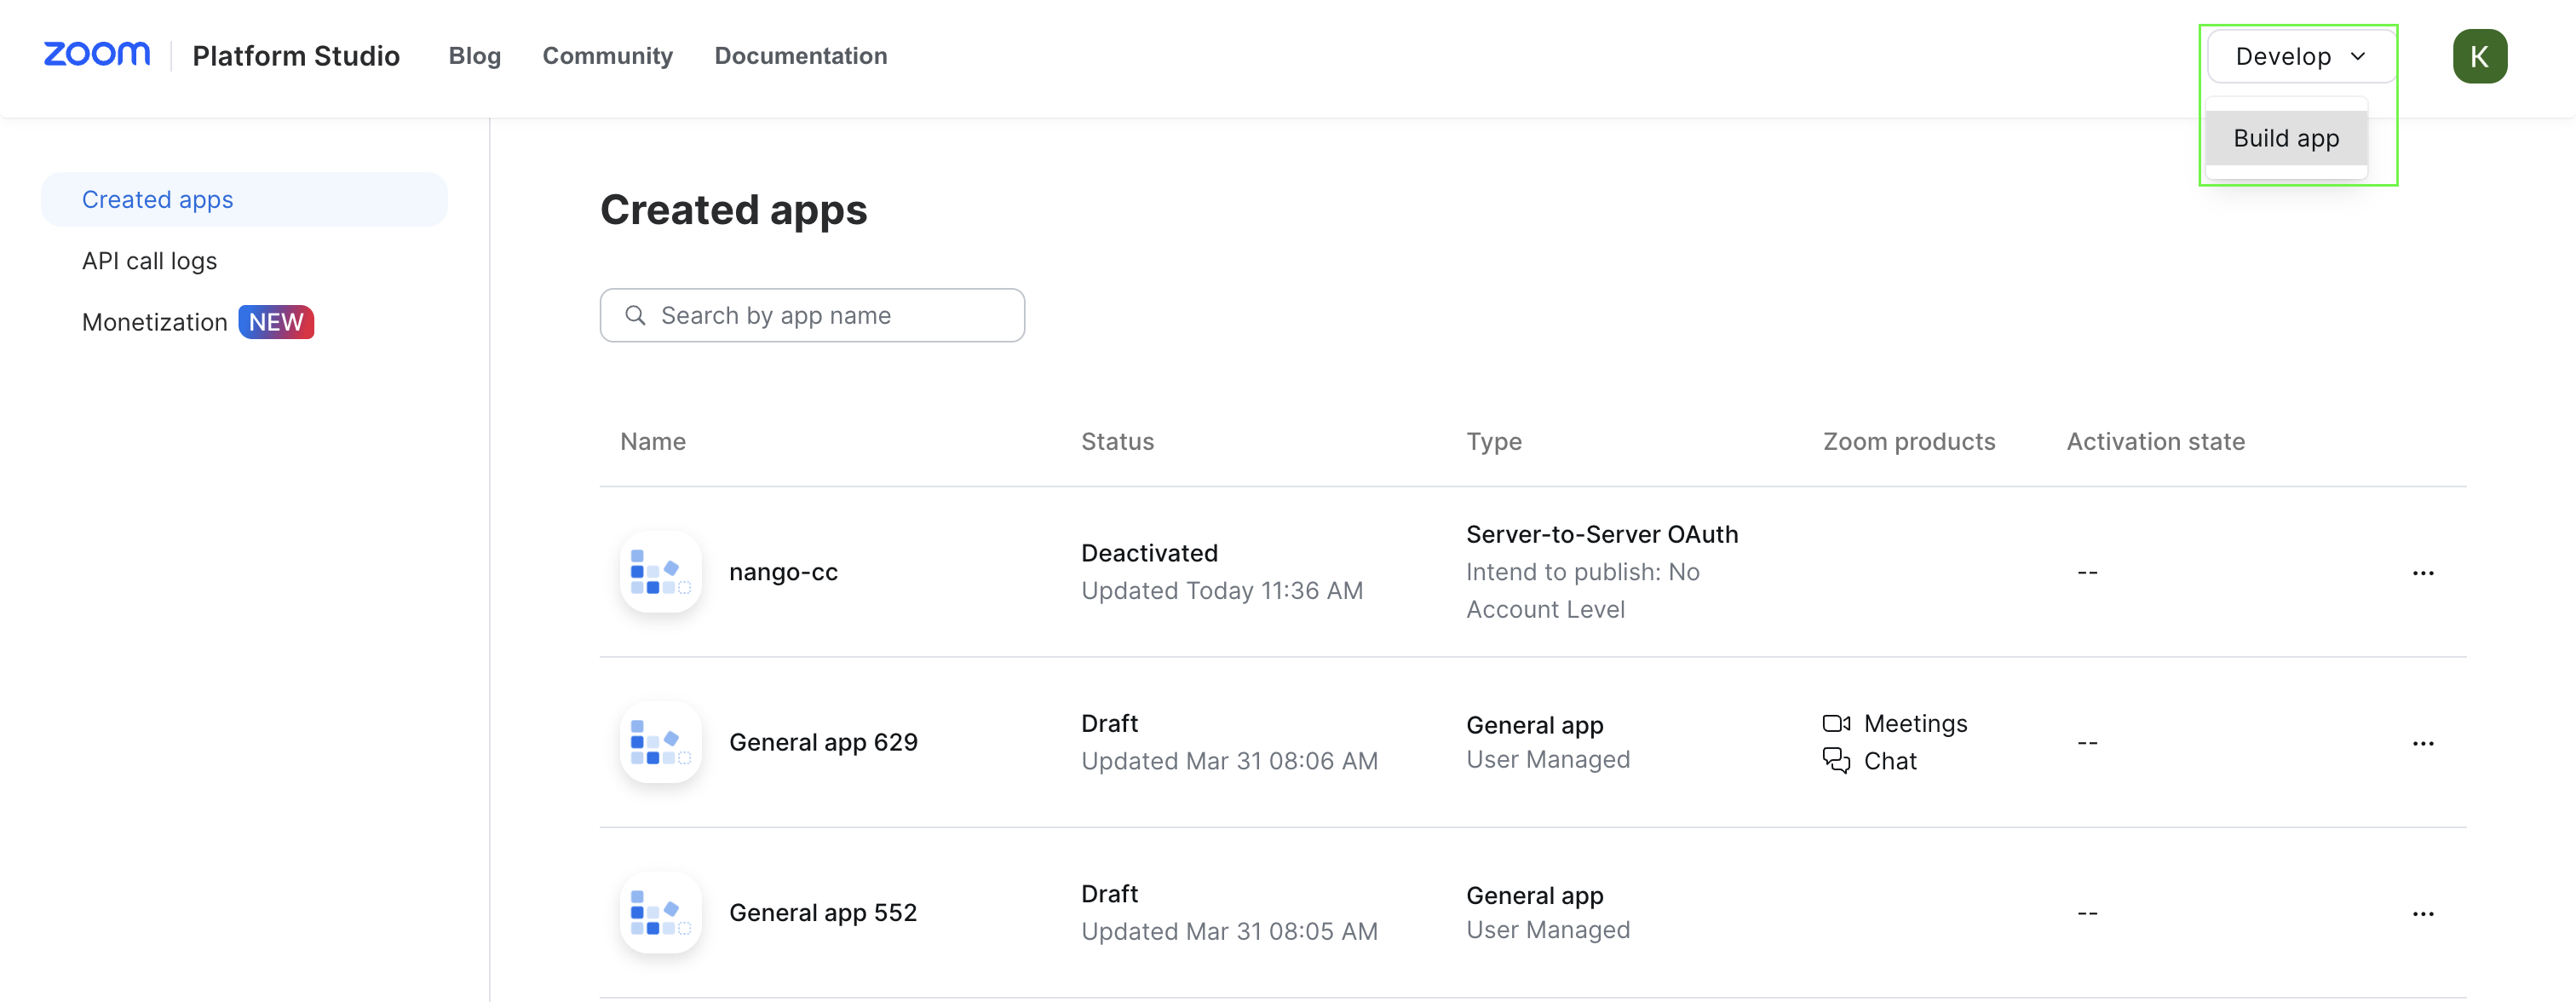This screenshot has height=1002, width=2576.
Task: Click User Managed for General app 552
Action: pos(1548,930)
